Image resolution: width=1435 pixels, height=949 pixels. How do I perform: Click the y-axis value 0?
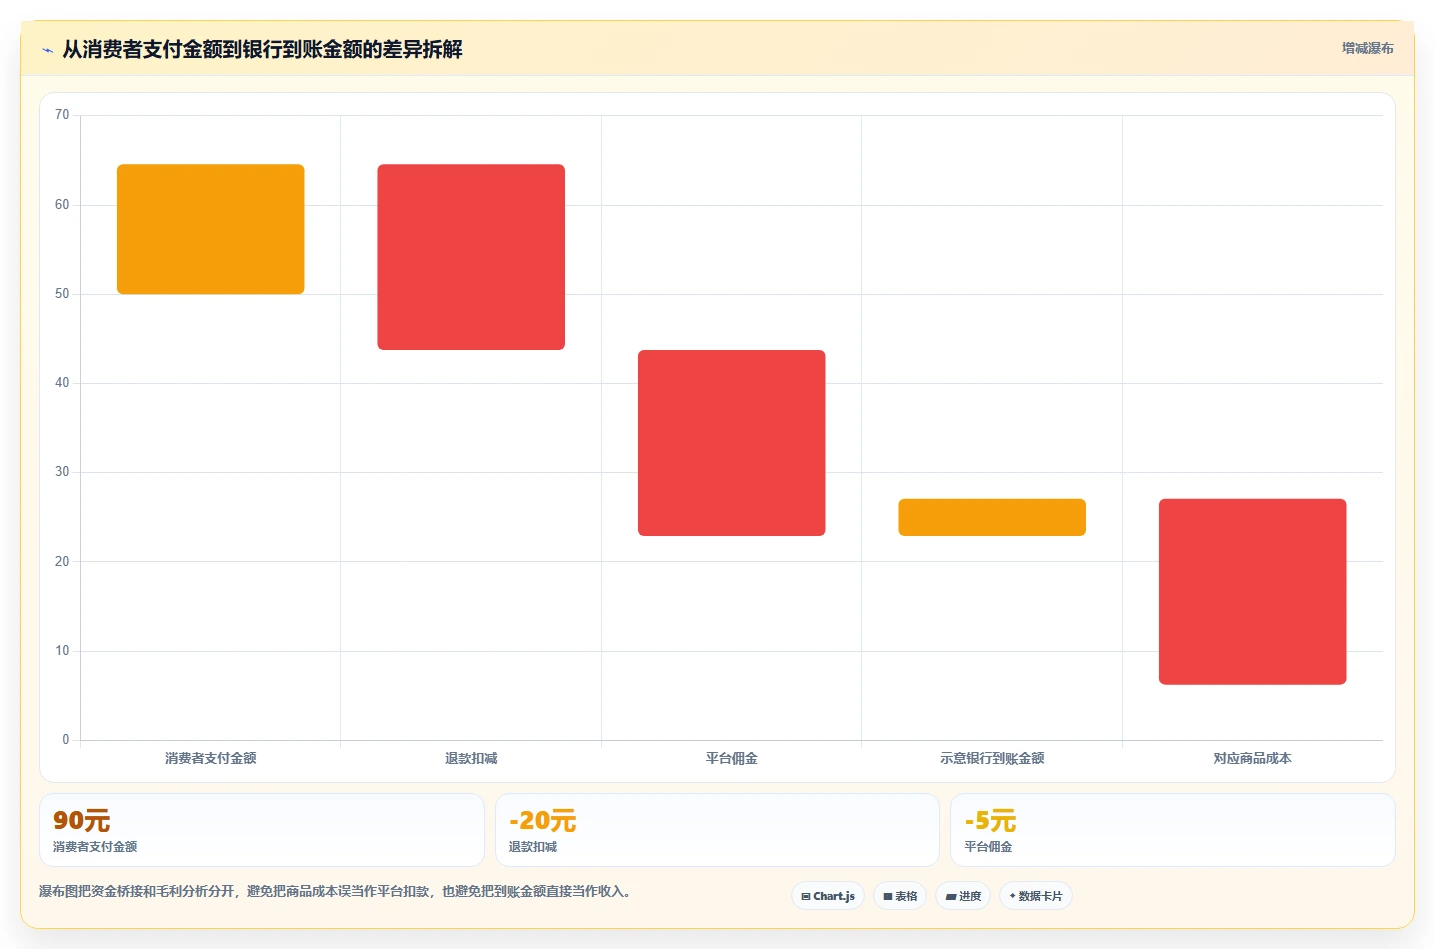click(66, 740)
